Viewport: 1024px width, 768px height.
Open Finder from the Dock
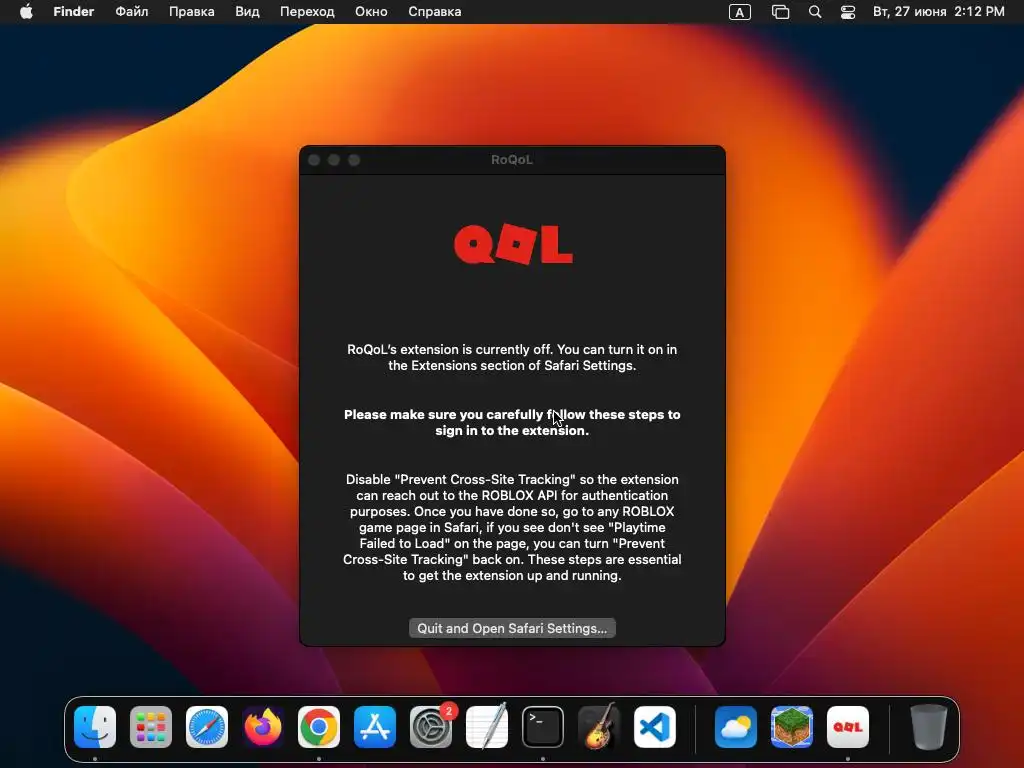click(95, 727)
